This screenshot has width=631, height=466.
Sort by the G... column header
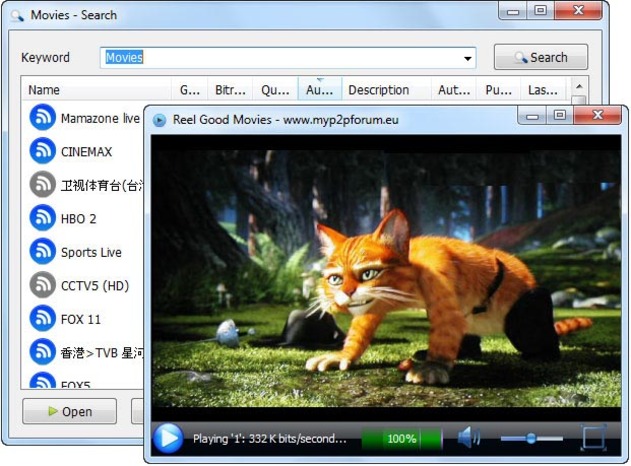pyautogui.click(x=190, y=90)
